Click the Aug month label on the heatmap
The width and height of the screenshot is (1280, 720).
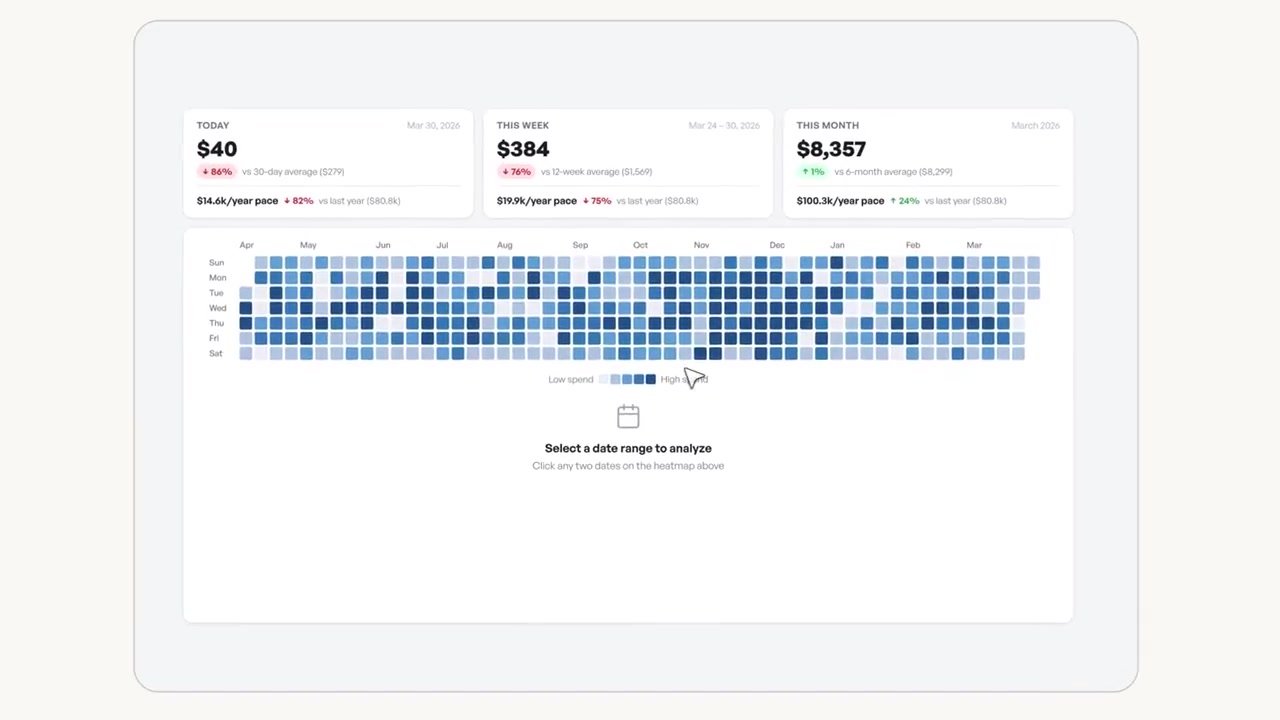coord(504,245)
